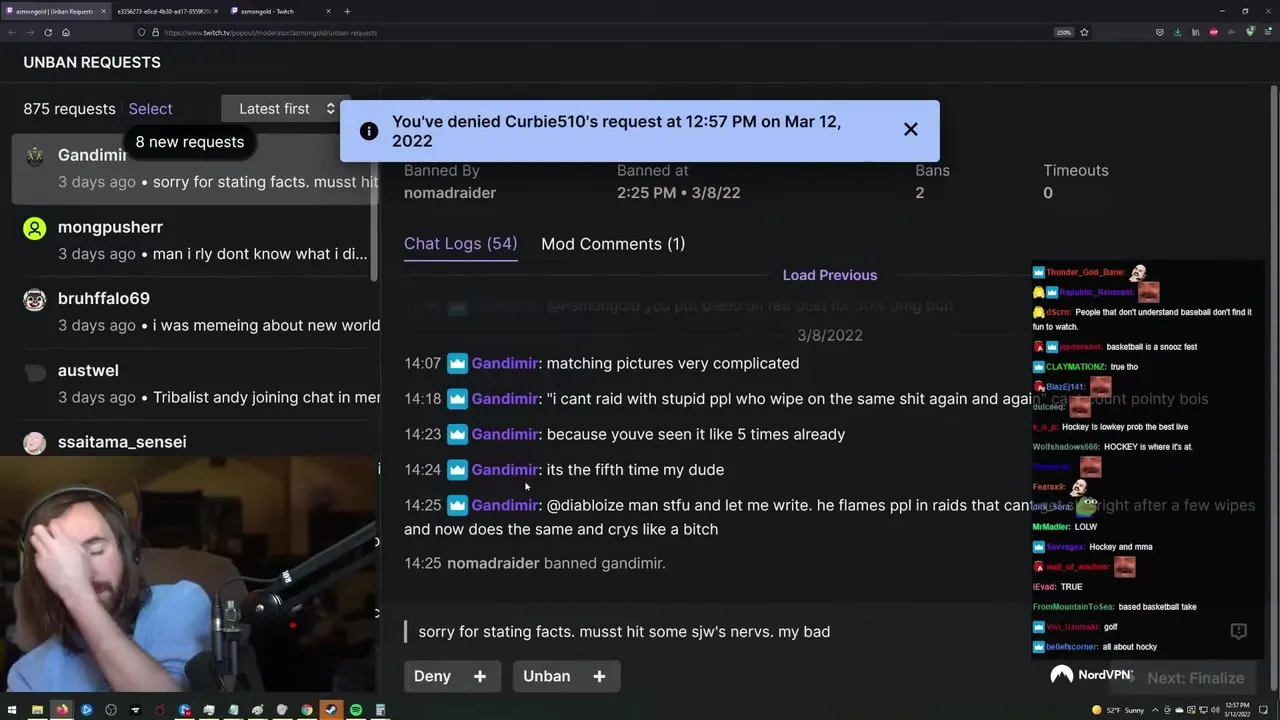Click the broadcaster badge on the 14:18 message
Viewport: 1280px width, 720px height.
click(x=457, y=399)
